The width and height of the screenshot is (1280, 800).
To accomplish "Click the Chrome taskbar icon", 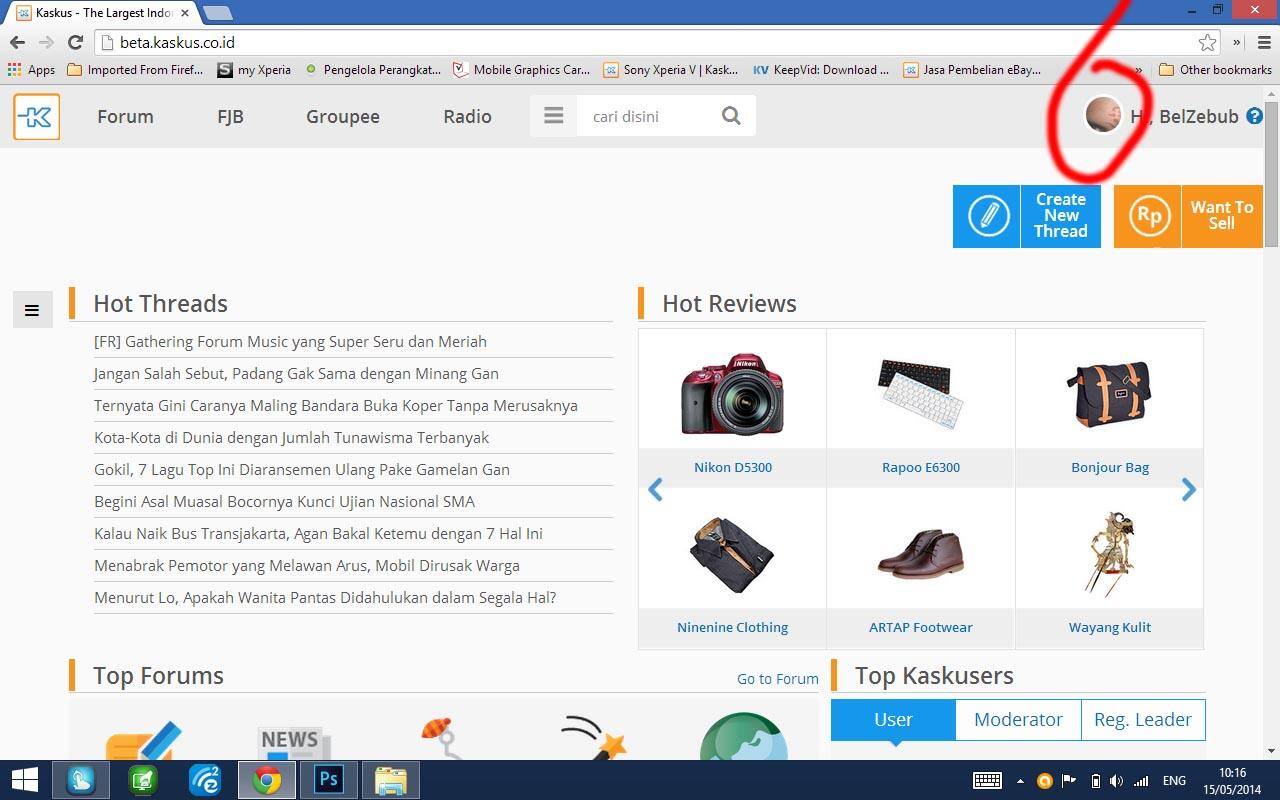I will 267,780.
